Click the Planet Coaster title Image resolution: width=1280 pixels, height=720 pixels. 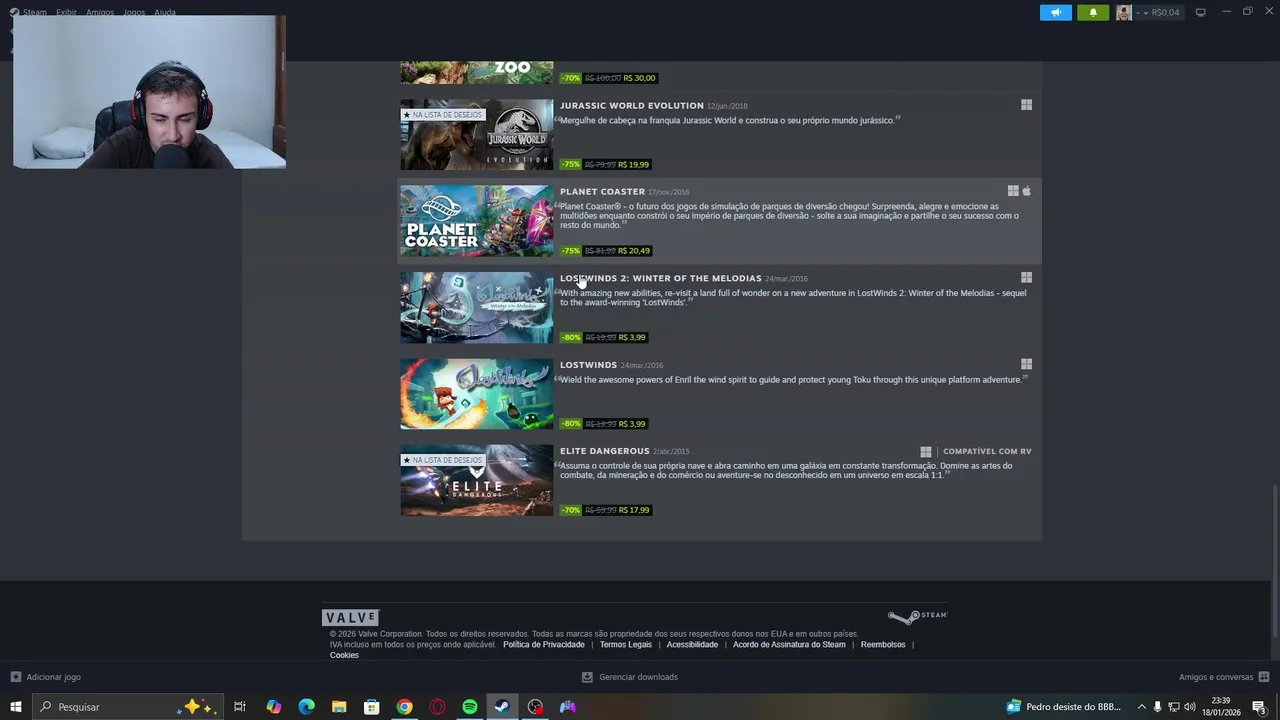[x=602, y=191]
